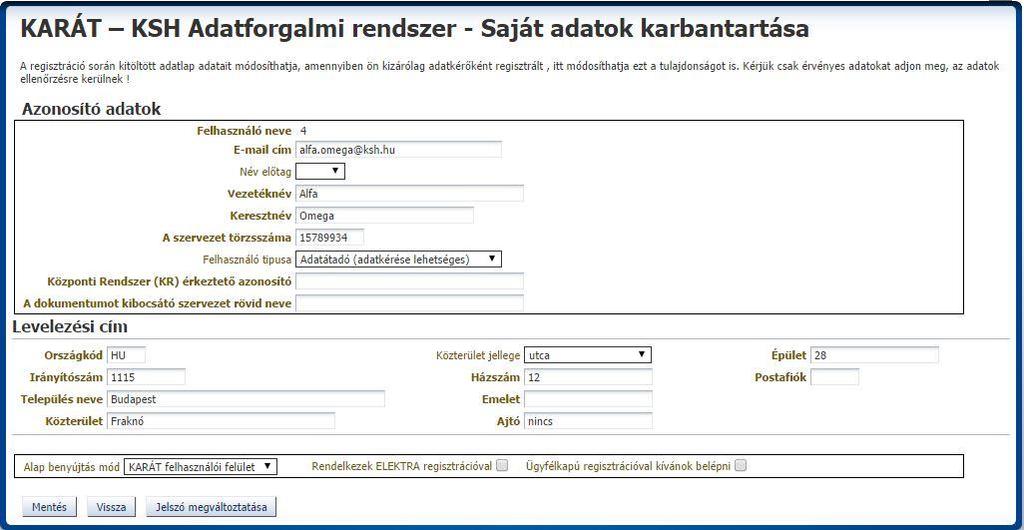This screenshot has height=530, width=1024.
Task: Enable Rendelkezek ELEKTRA regisztrációval checkbox
Action: 502,466
